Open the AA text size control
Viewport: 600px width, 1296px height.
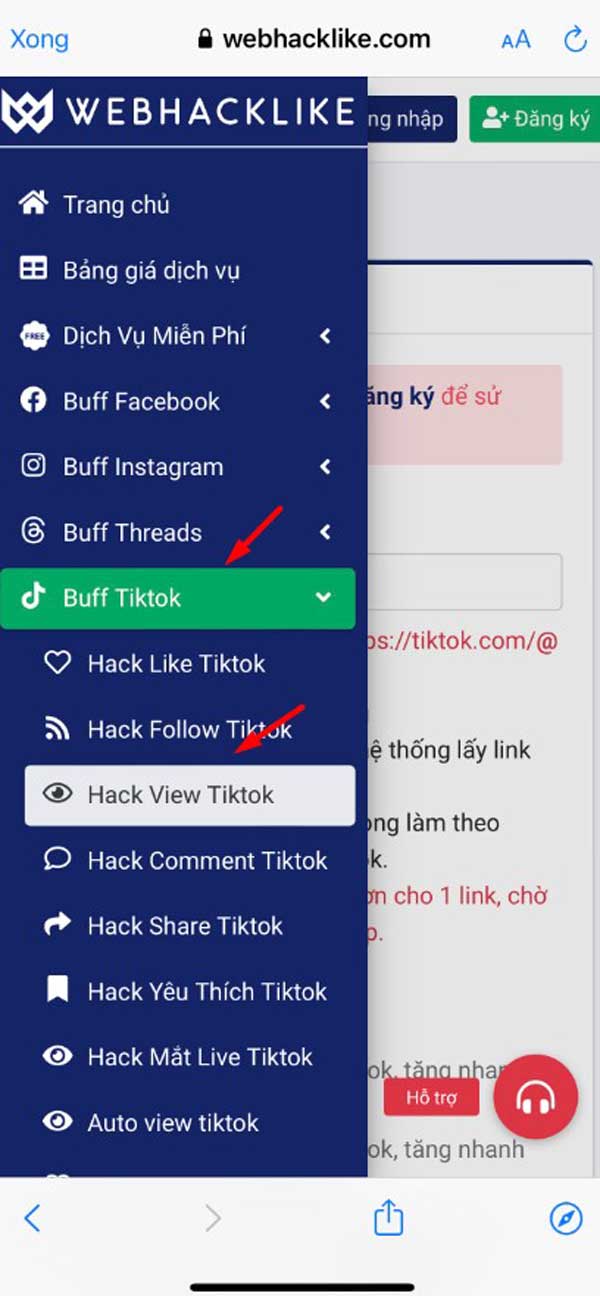(516, 40)
